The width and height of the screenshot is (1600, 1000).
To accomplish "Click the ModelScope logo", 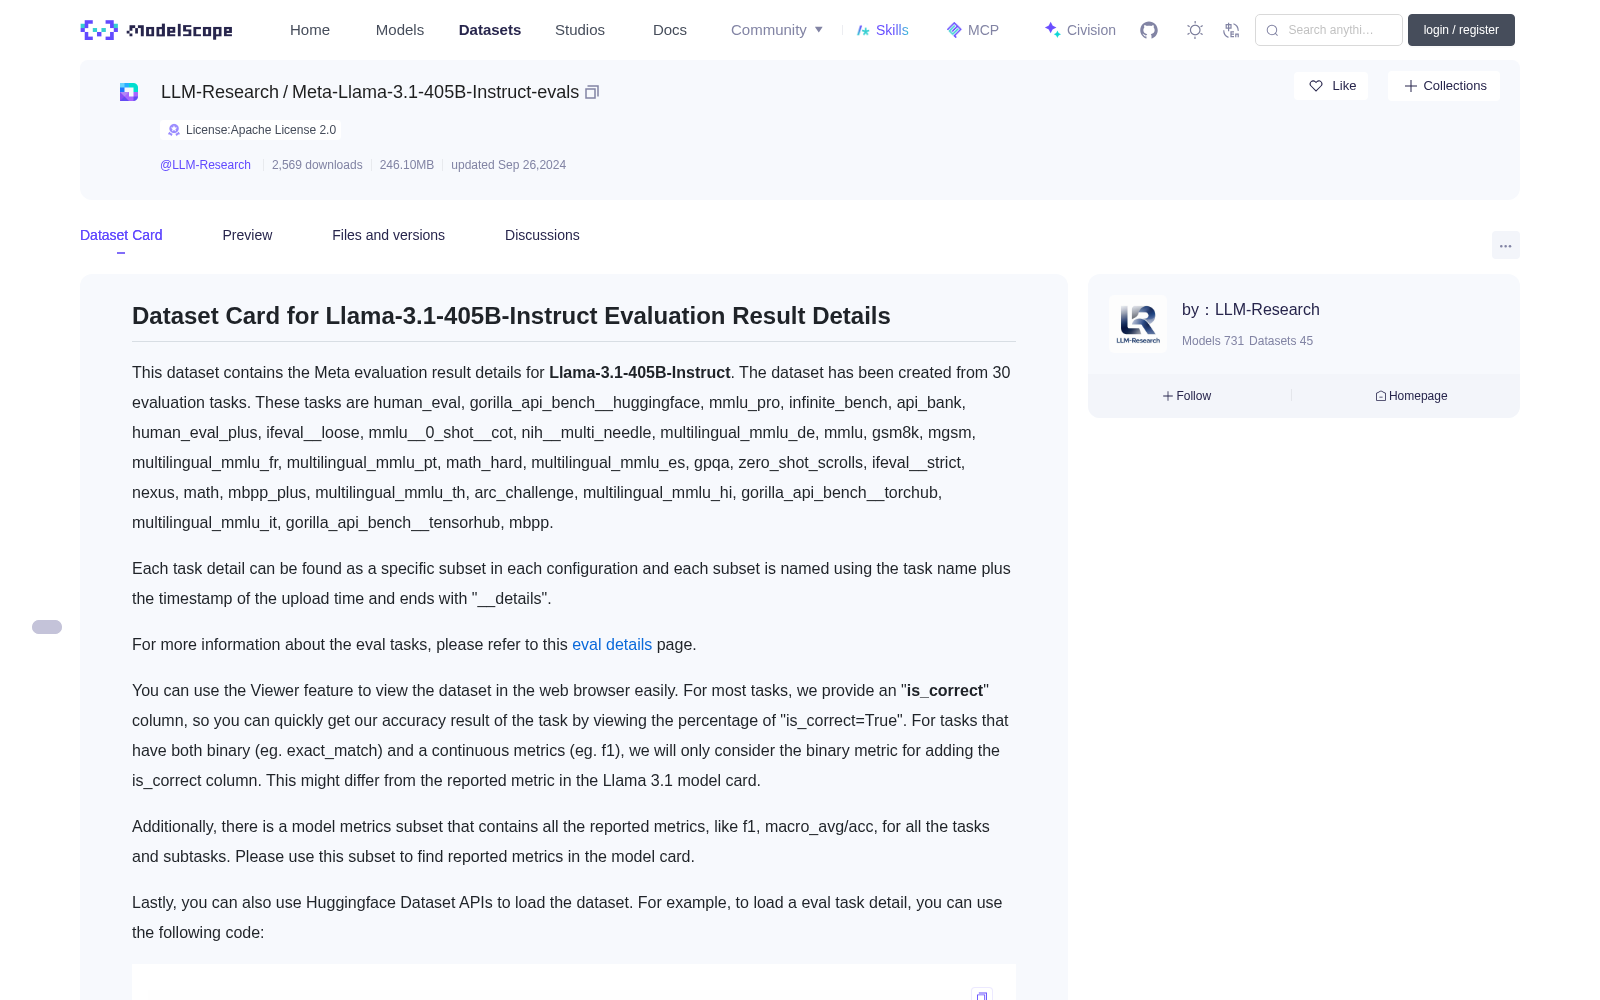I will tap(157, 30).
